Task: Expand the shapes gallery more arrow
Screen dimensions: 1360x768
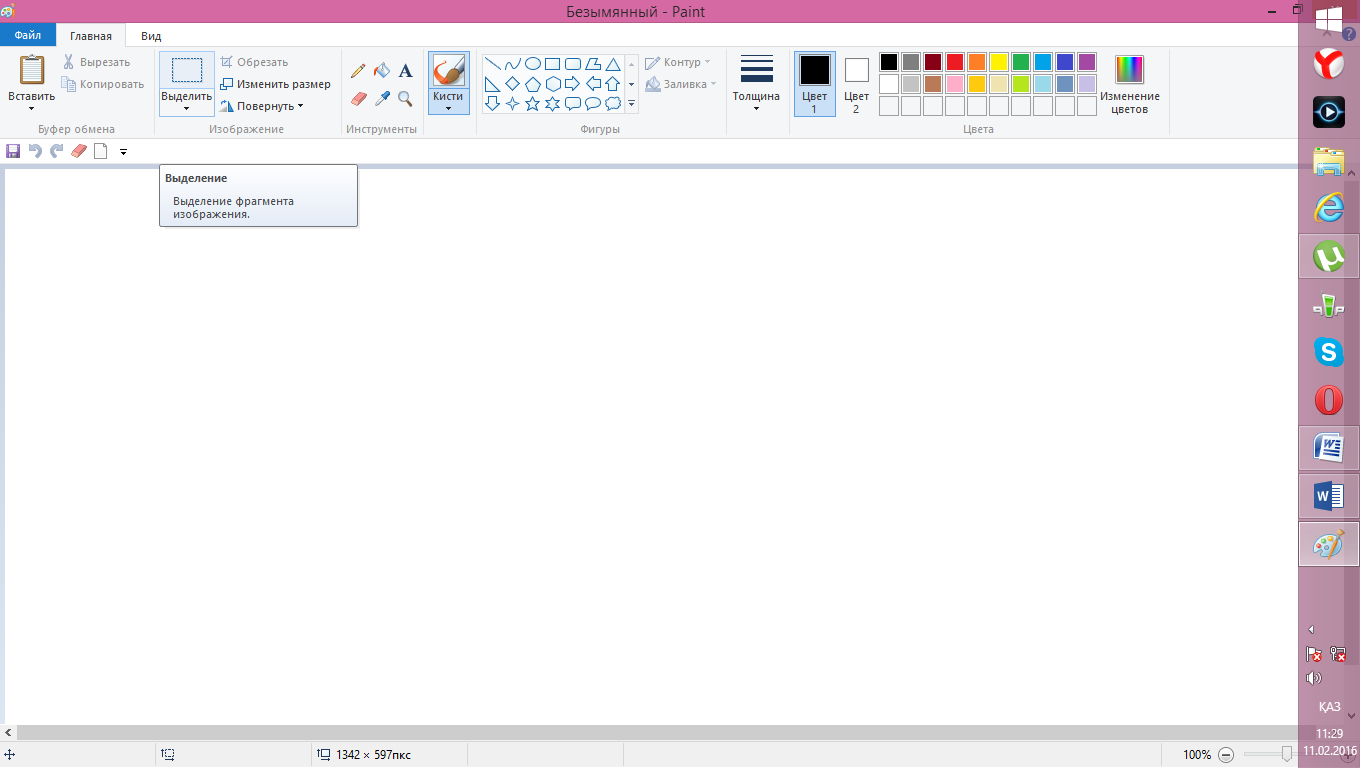Action: (632, 104)
